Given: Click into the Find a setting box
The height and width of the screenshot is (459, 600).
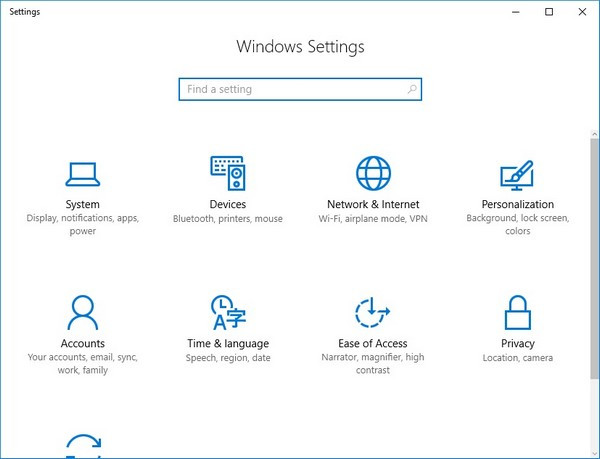Looking at the screenshot, I should tap(300, 89).
